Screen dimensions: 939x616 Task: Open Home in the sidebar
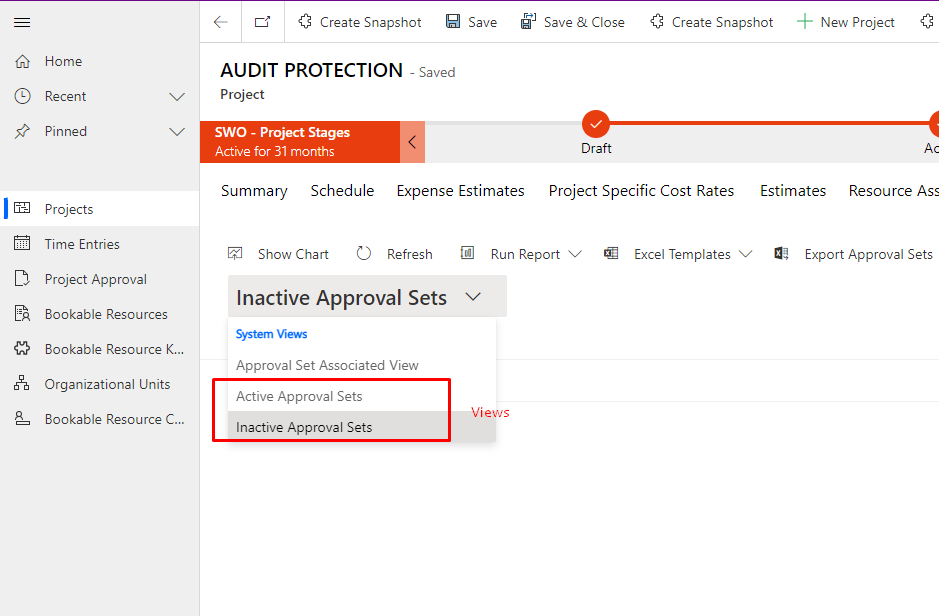coord(63,61)
